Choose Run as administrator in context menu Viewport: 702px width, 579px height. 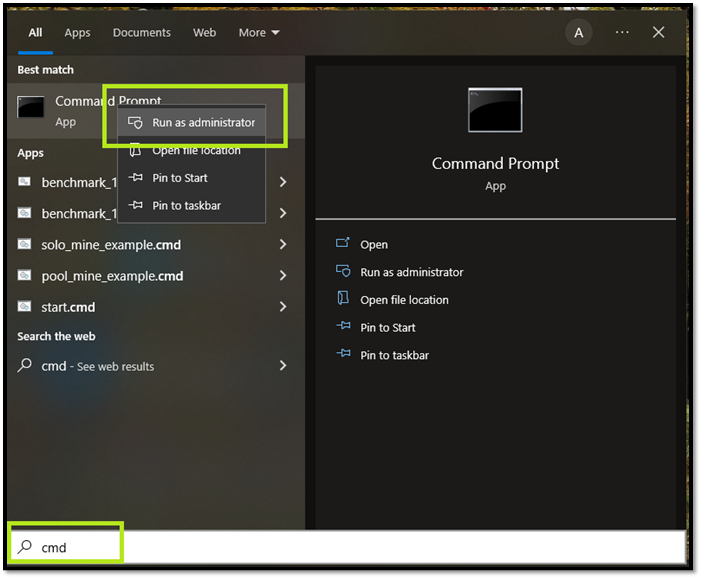(192, 122)
